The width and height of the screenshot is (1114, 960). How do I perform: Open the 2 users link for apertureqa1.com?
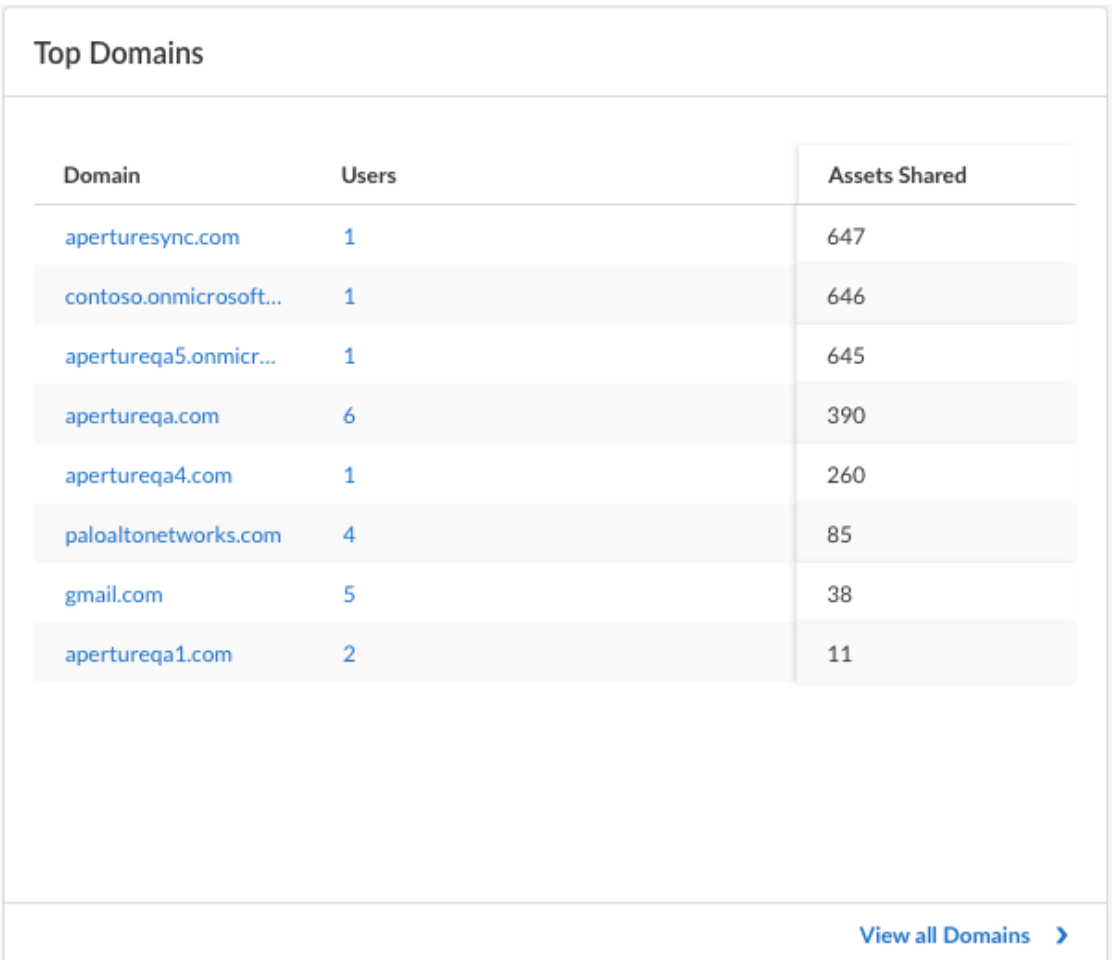349,655
